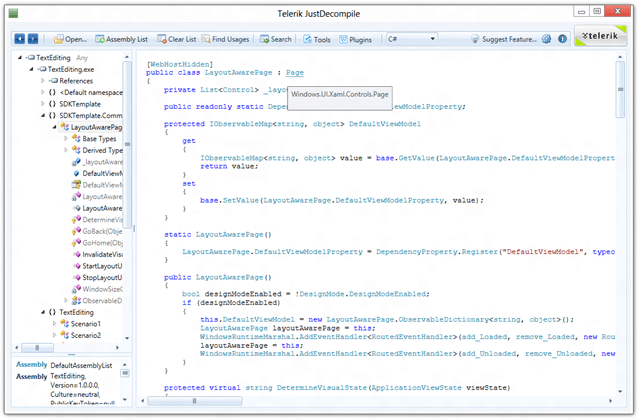Click Find Usages in the toolbar

(229, 39)
